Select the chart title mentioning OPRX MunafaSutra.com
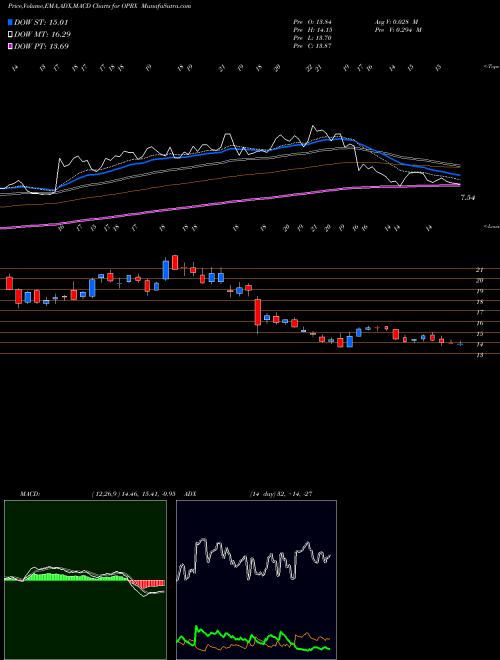This screenshot has width=500, height=660. 99,6
